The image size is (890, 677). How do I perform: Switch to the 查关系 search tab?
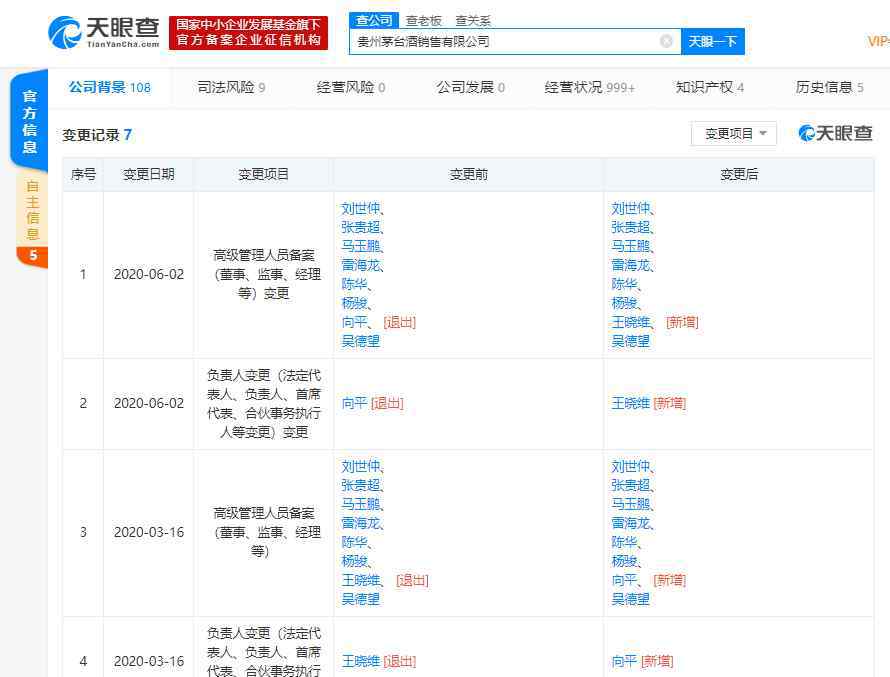[x=473, y=21]
